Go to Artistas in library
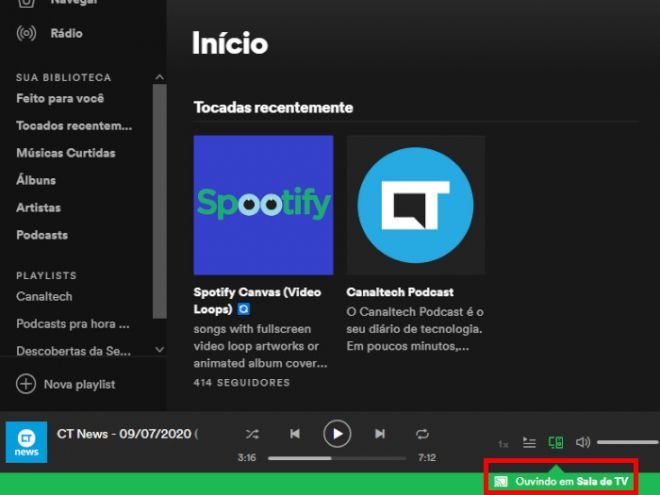 point(38,208)
